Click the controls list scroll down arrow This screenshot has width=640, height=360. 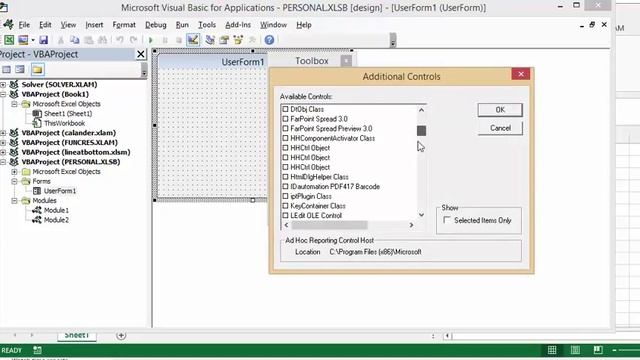421,215
